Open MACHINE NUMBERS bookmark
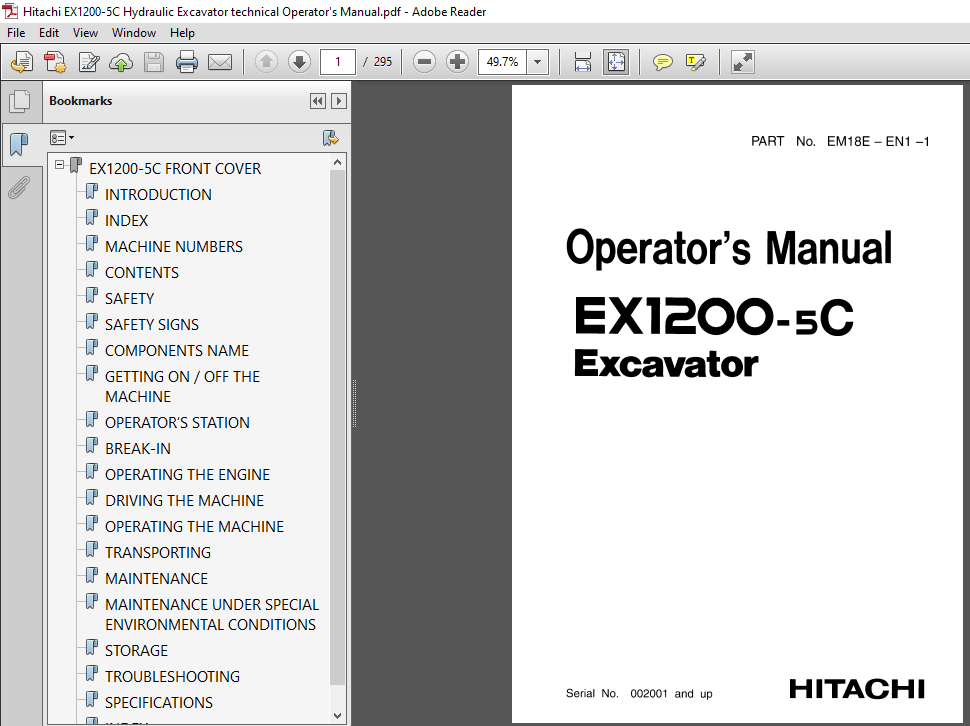This screenshot has height=726, width=970. tap(174, 247)
